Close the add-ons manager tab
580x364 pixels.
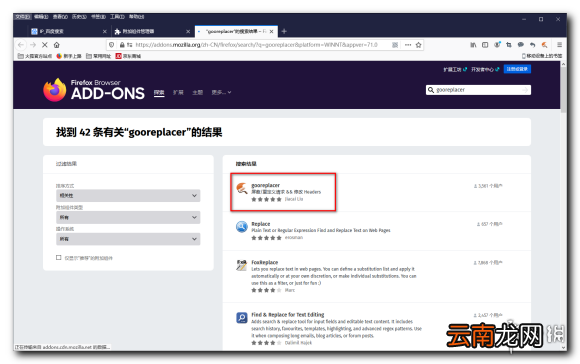tap(188, 31)
